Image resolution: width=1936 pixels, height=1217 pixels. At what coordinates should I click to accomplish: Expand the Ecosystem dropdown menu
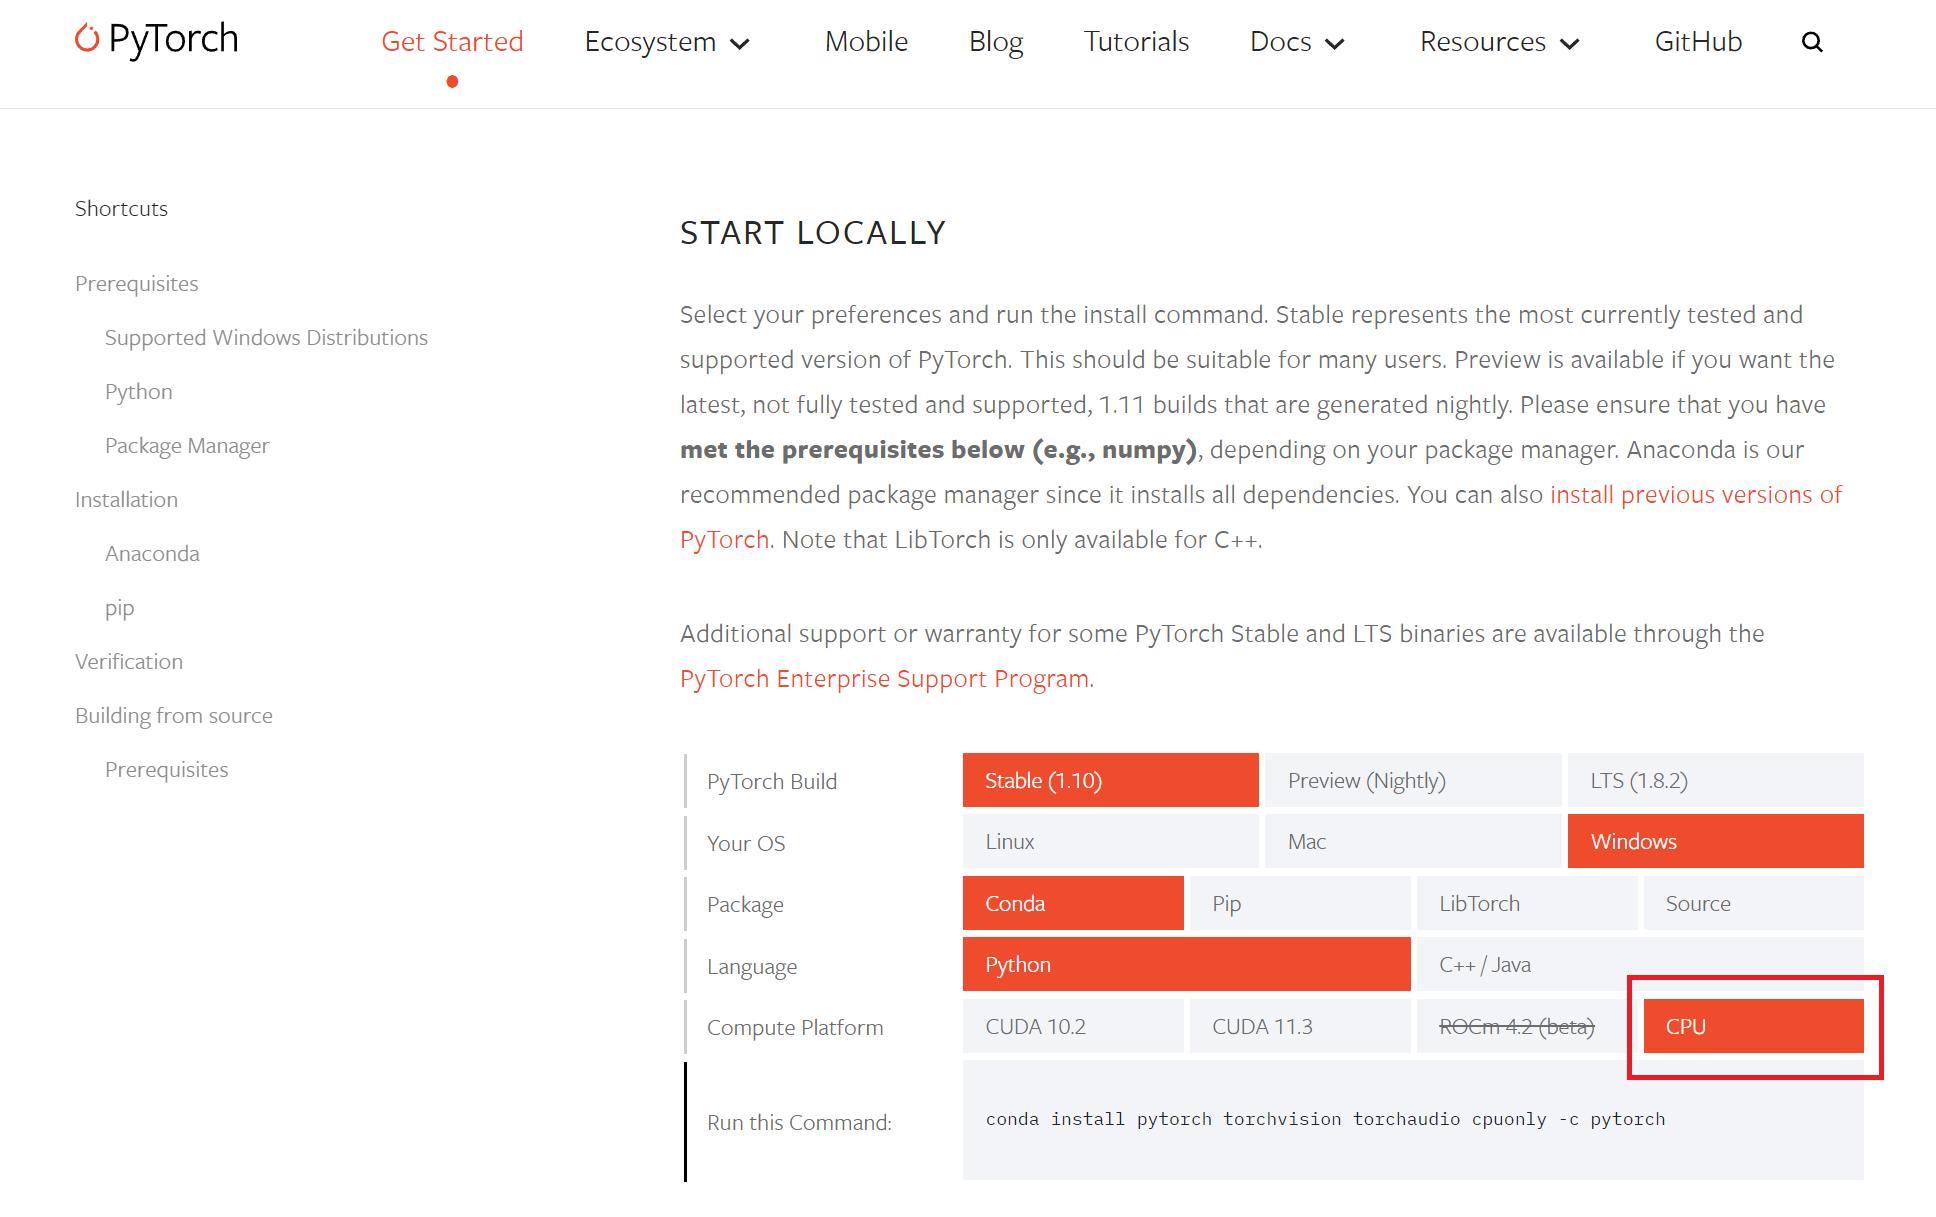[666, 42]
